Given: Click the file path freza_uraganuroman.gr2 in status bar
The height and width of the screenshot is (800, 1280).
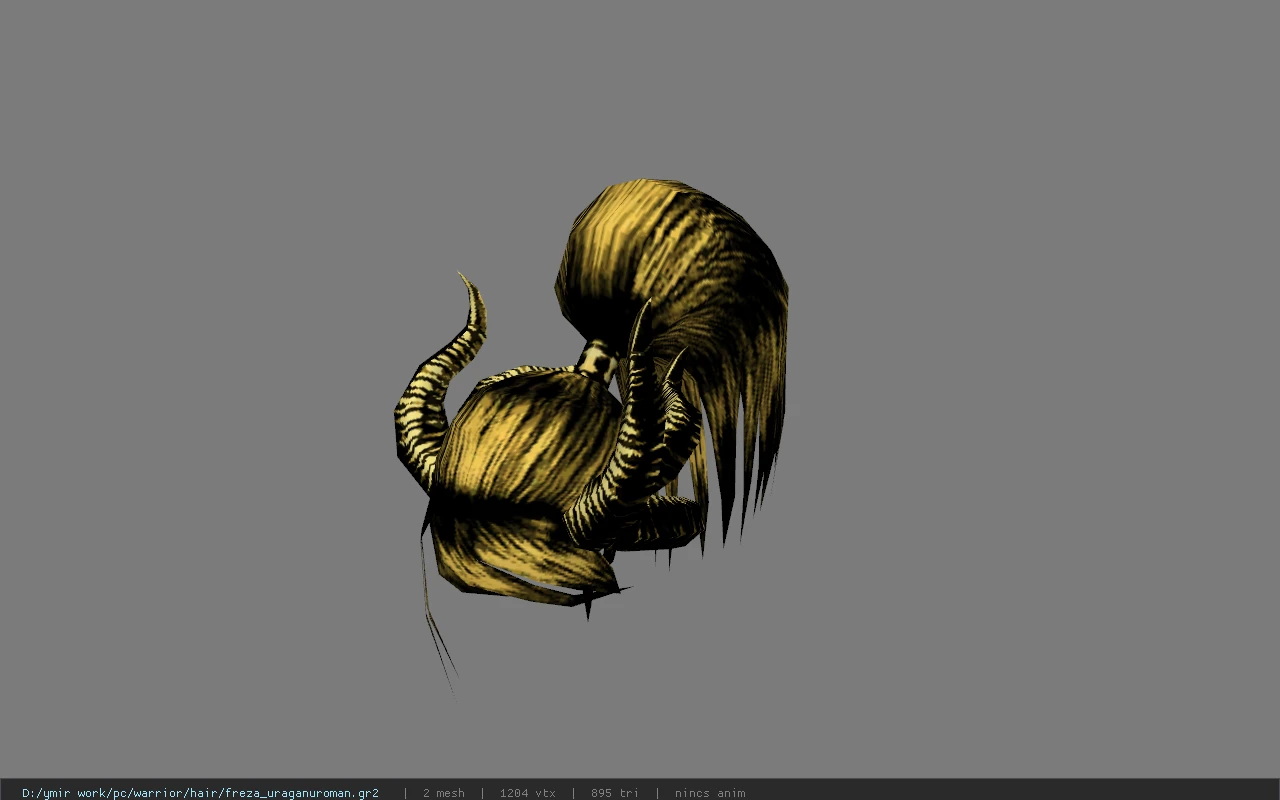Looking at the screenshot, I should click(200, 793).
